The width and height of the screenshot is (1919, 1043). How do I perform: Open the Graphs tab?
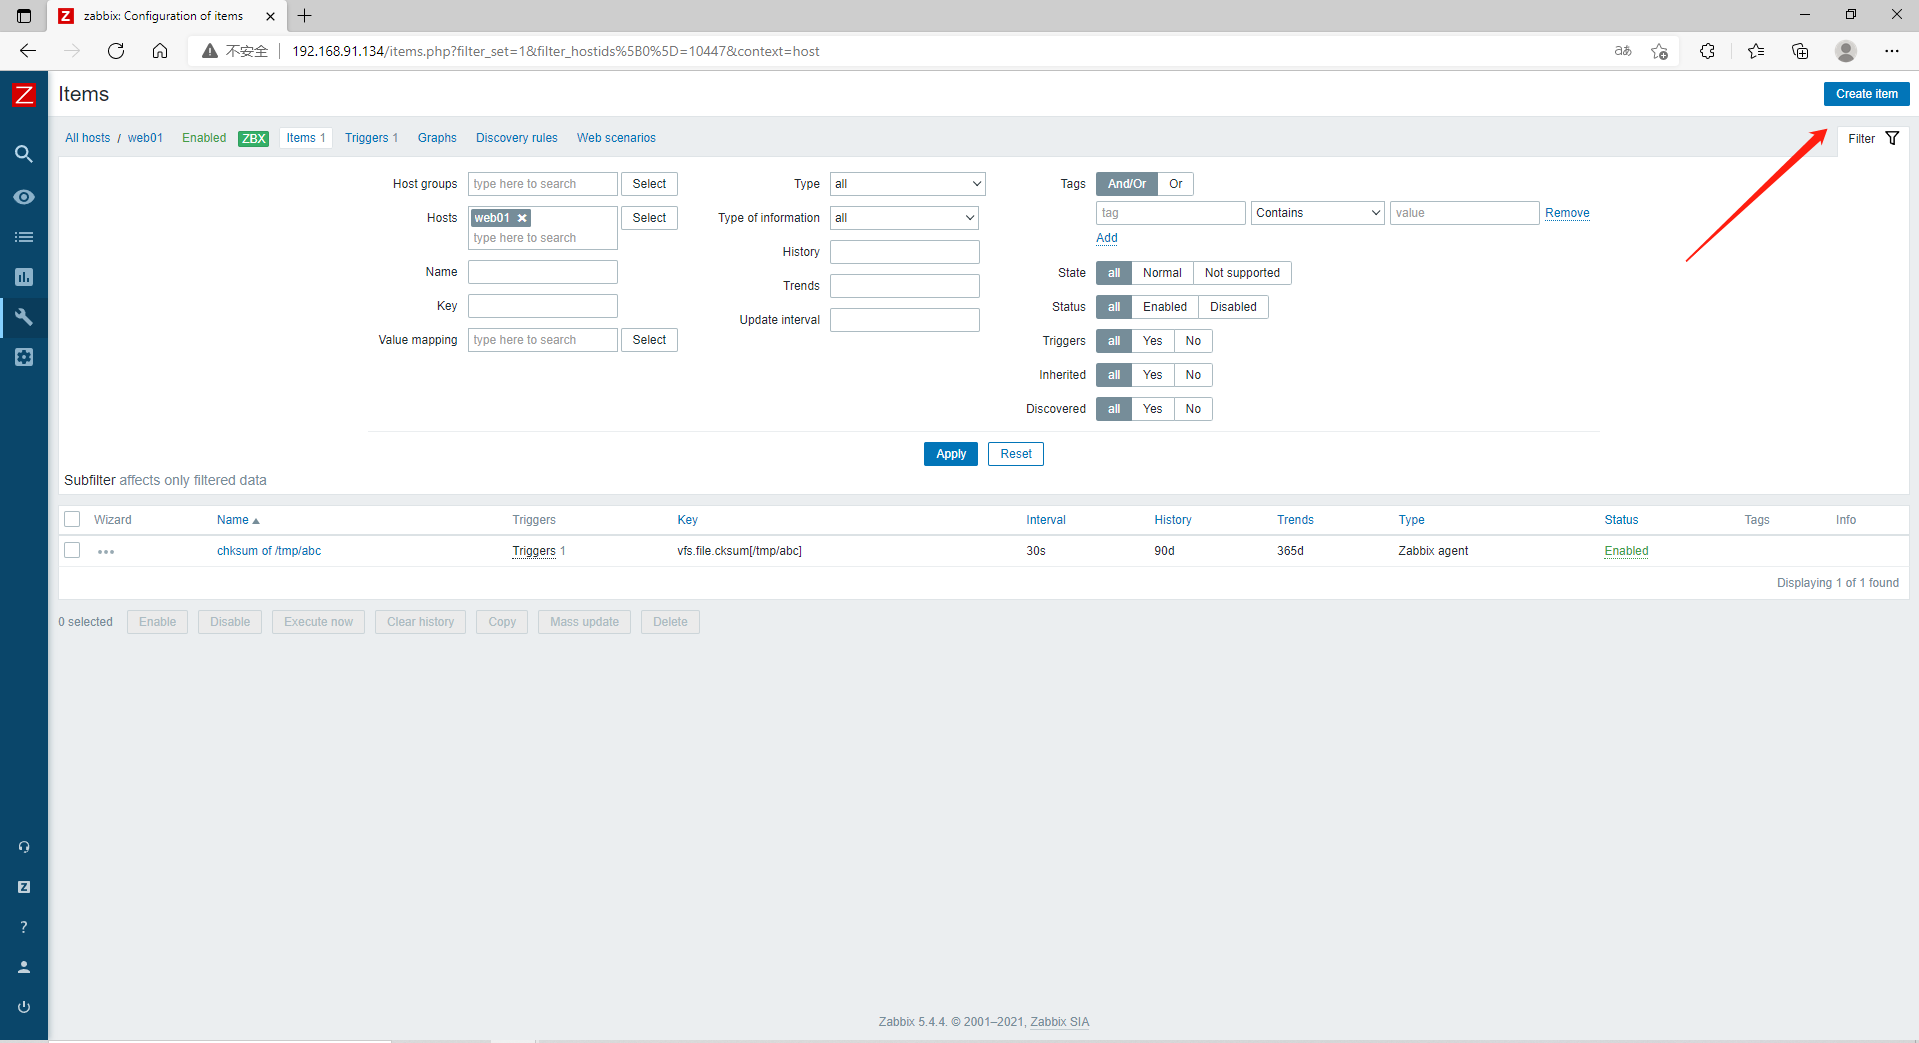437,138
